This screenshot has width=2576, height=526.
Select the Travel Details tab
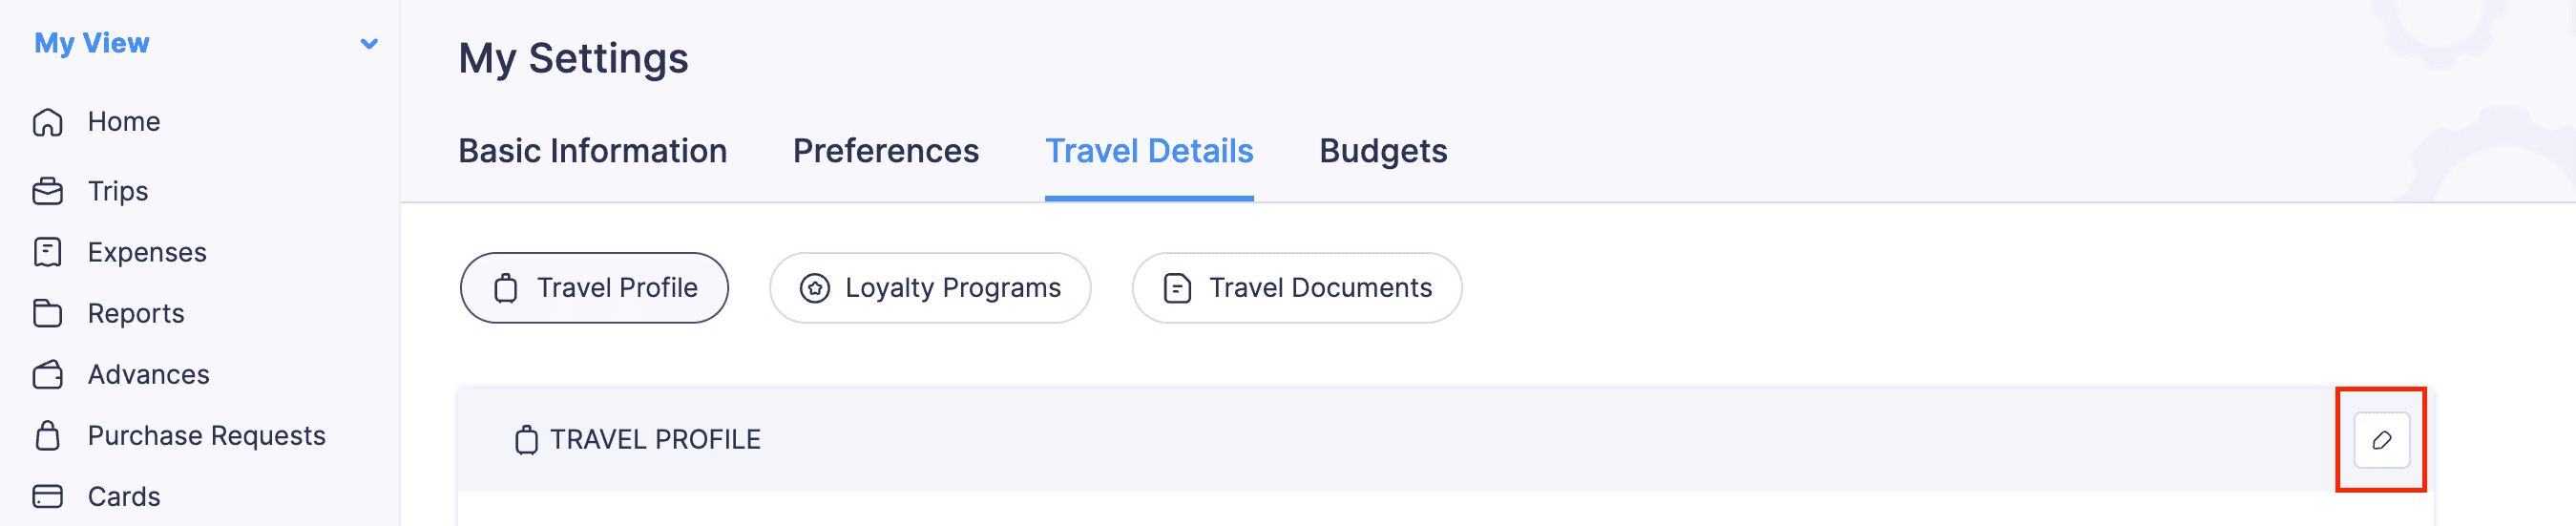(x=1148, y=151)
